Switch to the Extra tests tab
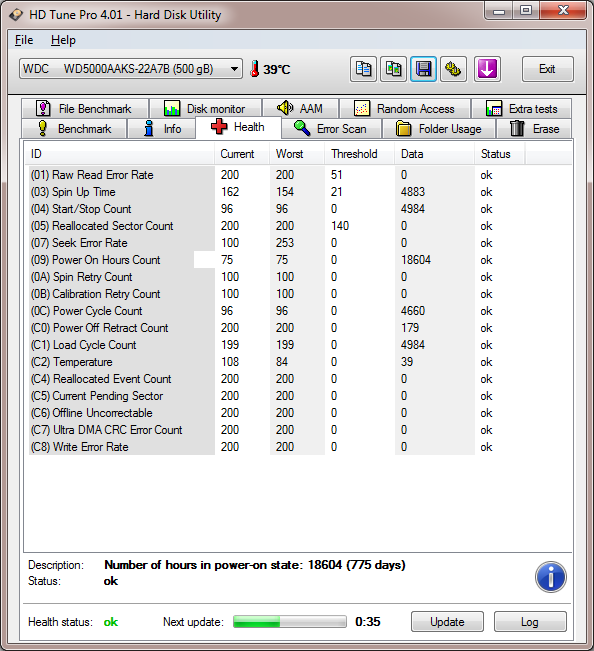 click(521, 109)
